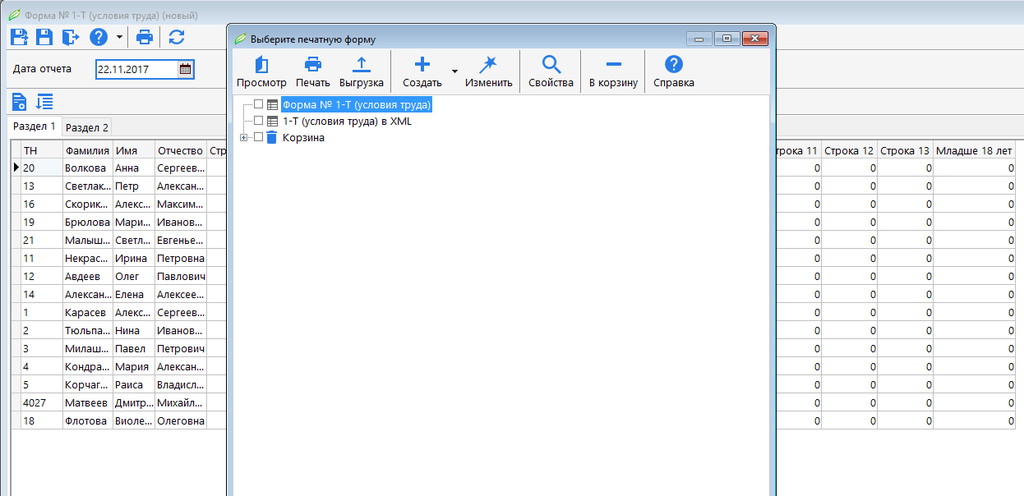The image size is (1024, 496).
Task: Close the Выберите печатную форму dialog
Action: click(x=754, y=39)
